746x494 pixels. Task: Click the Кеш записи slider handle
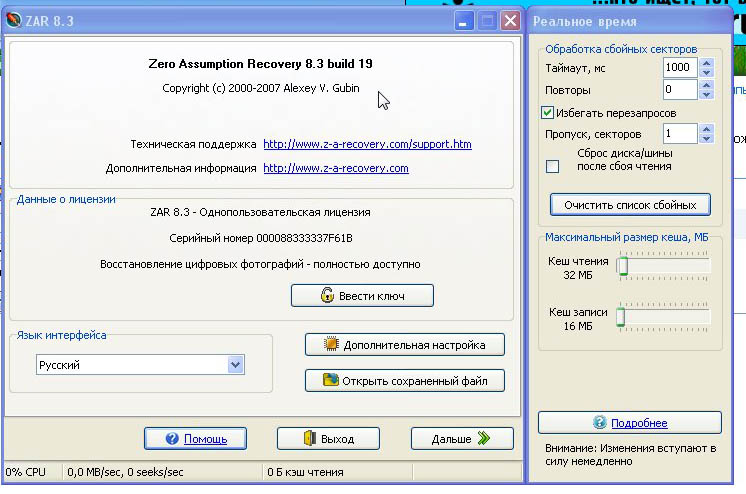(620, 317)
